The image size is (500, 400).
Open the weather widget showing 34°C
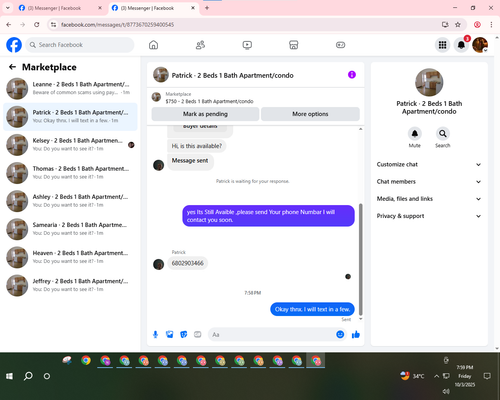coord(412,376)
